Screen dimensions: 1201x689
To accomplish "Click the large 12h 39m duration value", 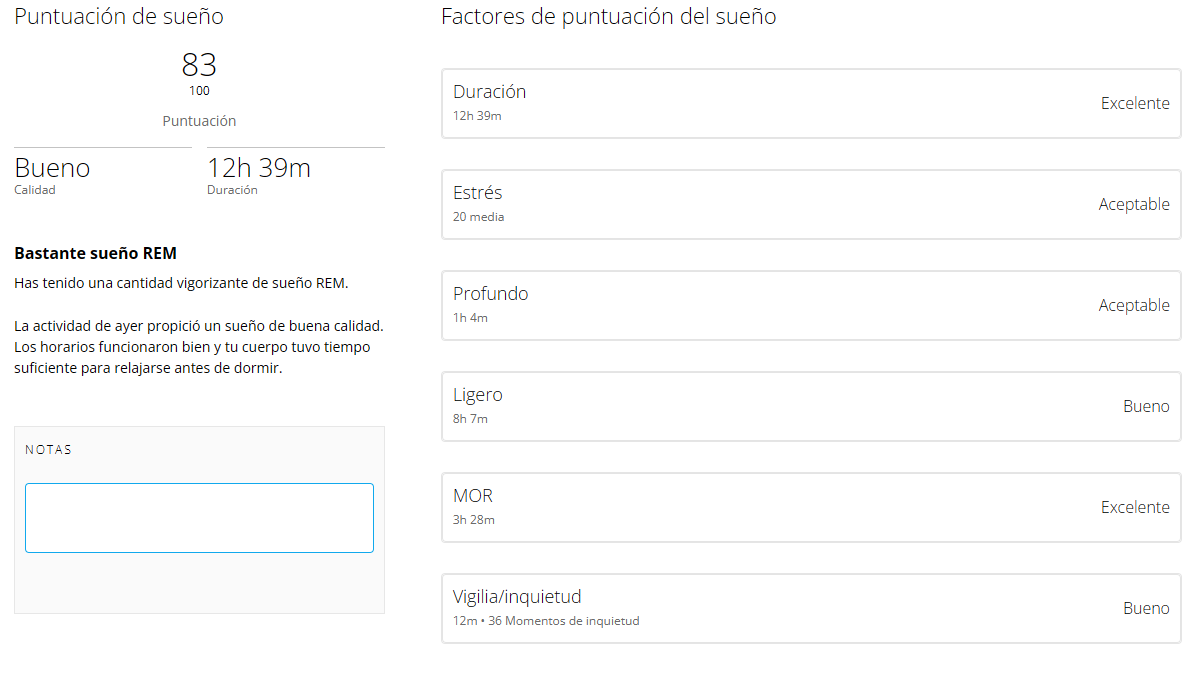I will tap(259, 168).
